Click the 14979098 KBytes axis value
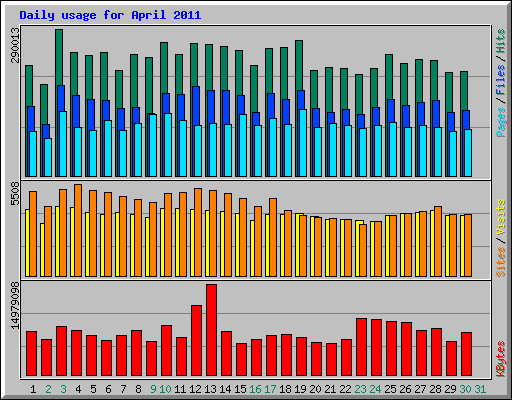512x400 pixels. tap(15, 306)
